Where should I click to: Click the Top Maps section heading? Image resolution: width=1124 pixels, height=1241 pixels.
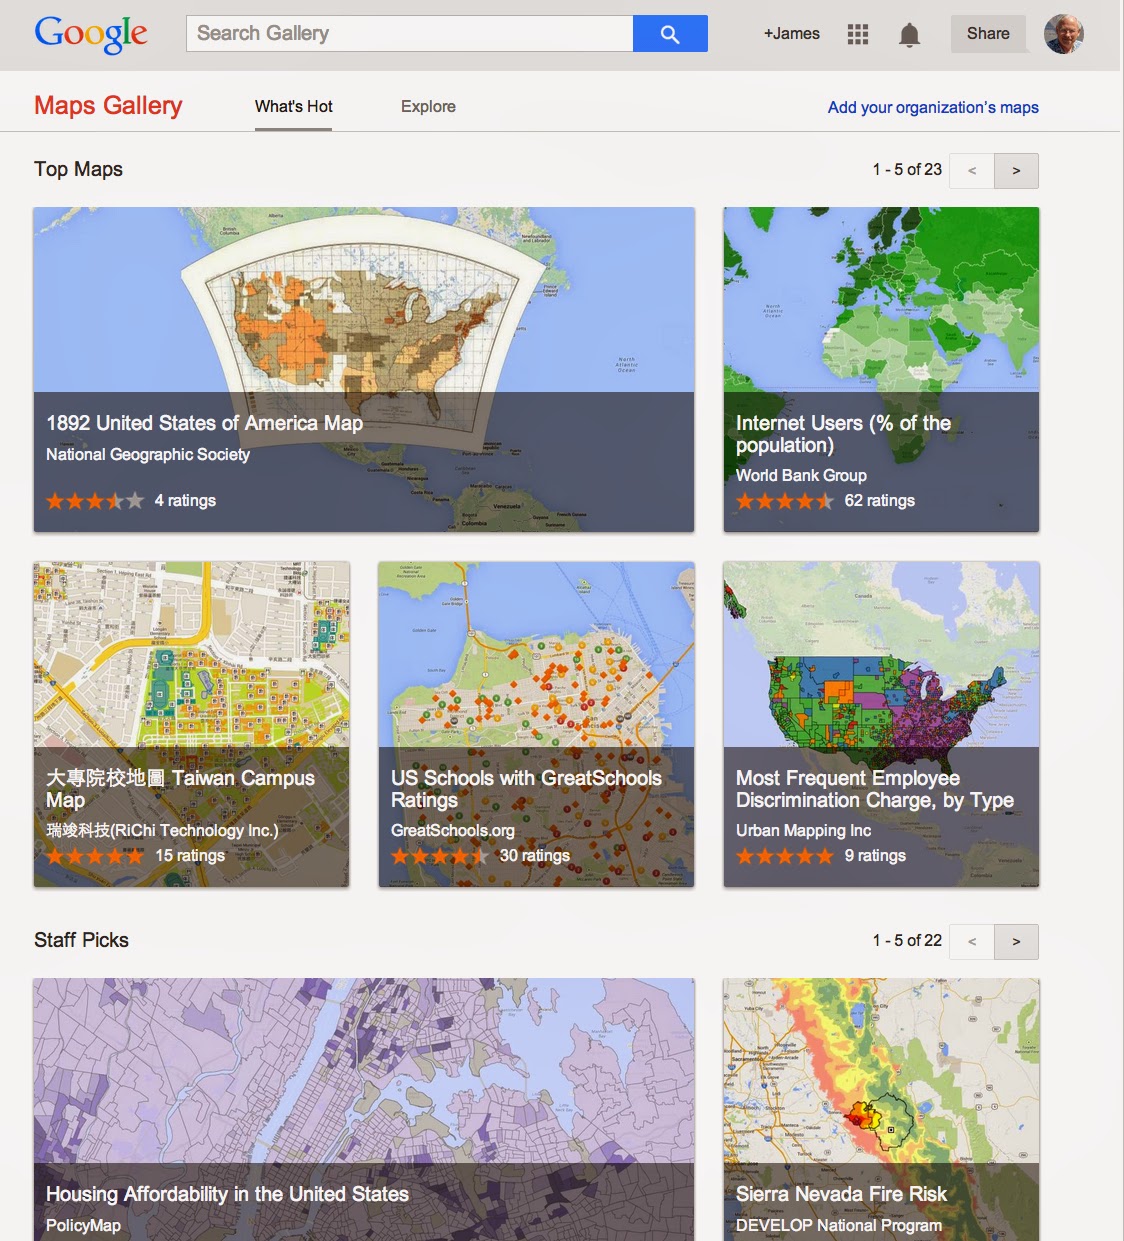[x=78, y=169]
